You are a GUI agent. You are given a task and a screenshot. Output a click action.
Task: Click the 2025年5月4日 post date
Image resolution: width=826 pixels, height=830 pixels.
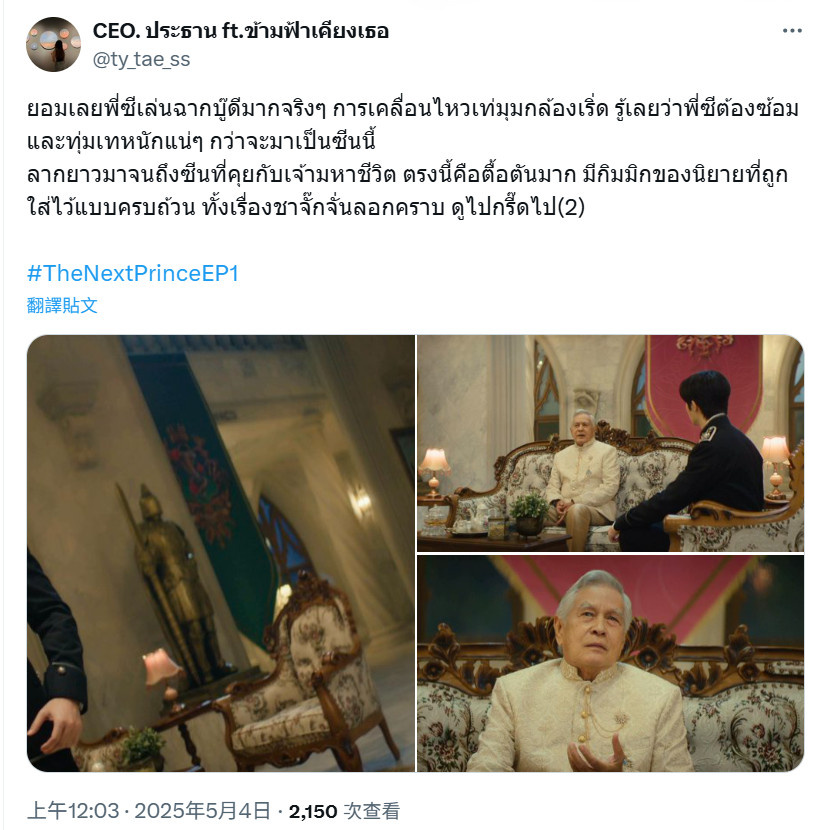tap(203, 811)
